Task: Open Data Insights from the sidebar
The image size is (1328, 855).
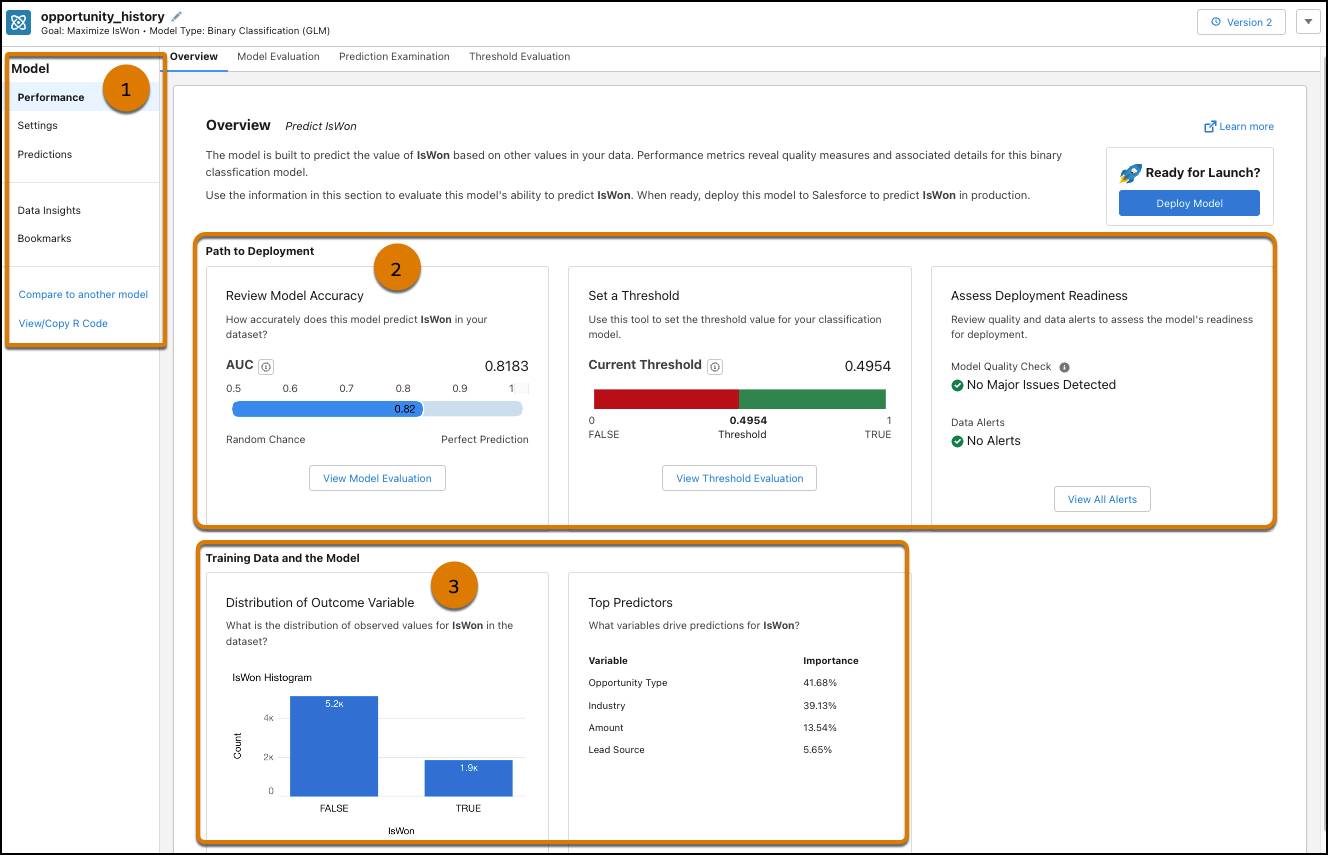Action: coord(48,210)
